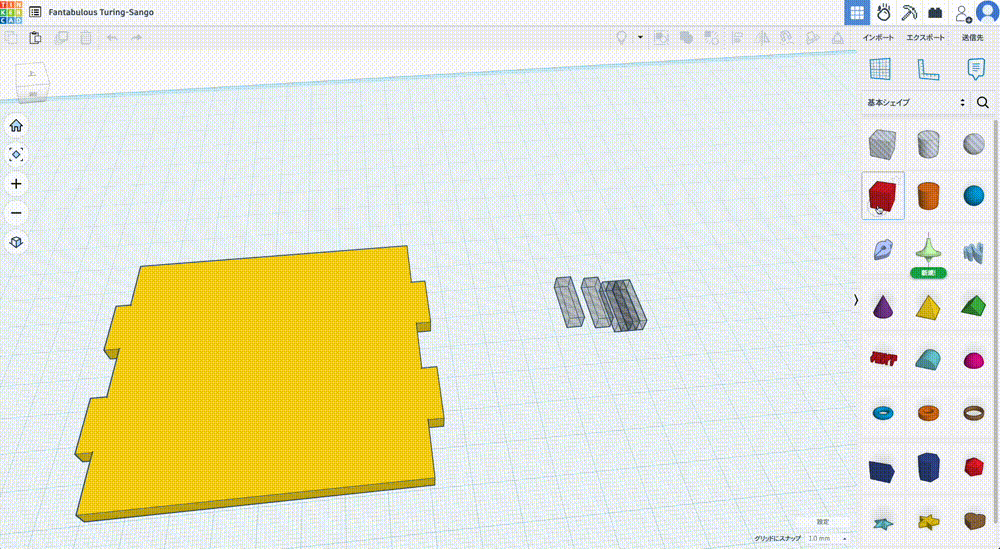Click the Home view icon

[16, 126]
